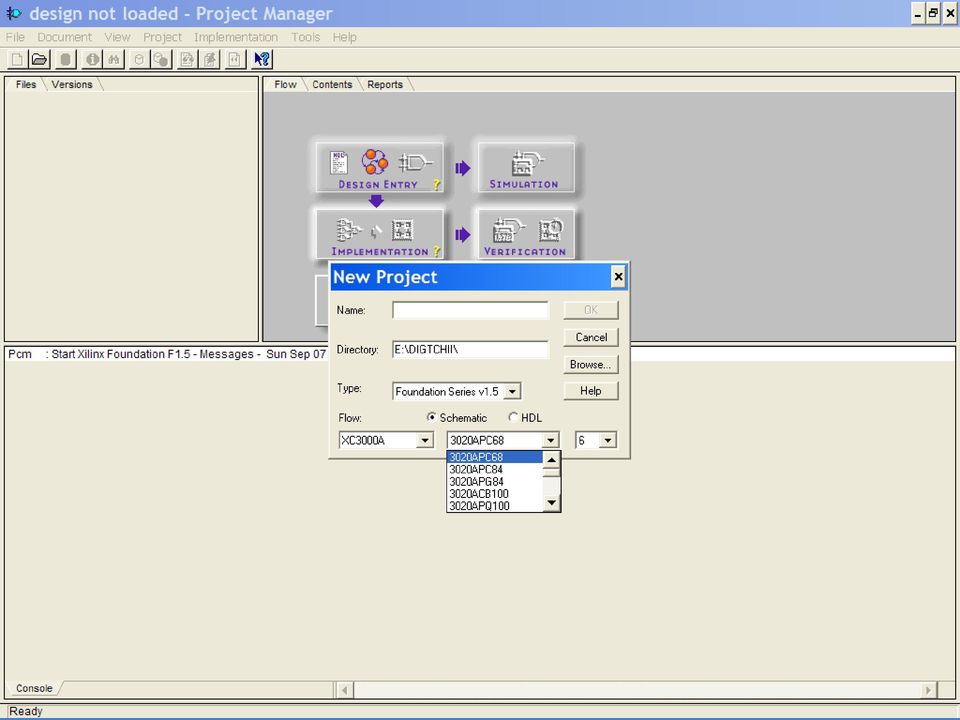Choose 3020ACB100 in the device list
This screenshot has height=720, width=960.
[495, 494]
